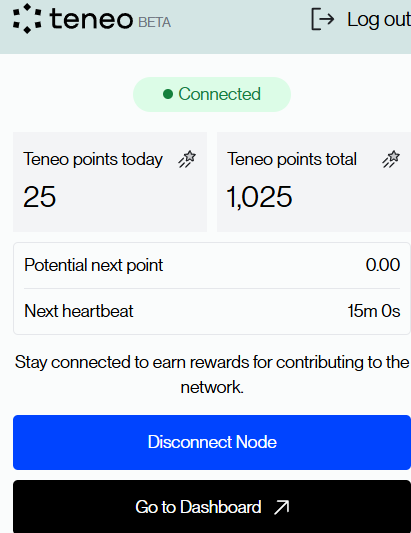Click the teneo wordmark in header
Viewport: 411px width, 533px height.
pos(91,19)
